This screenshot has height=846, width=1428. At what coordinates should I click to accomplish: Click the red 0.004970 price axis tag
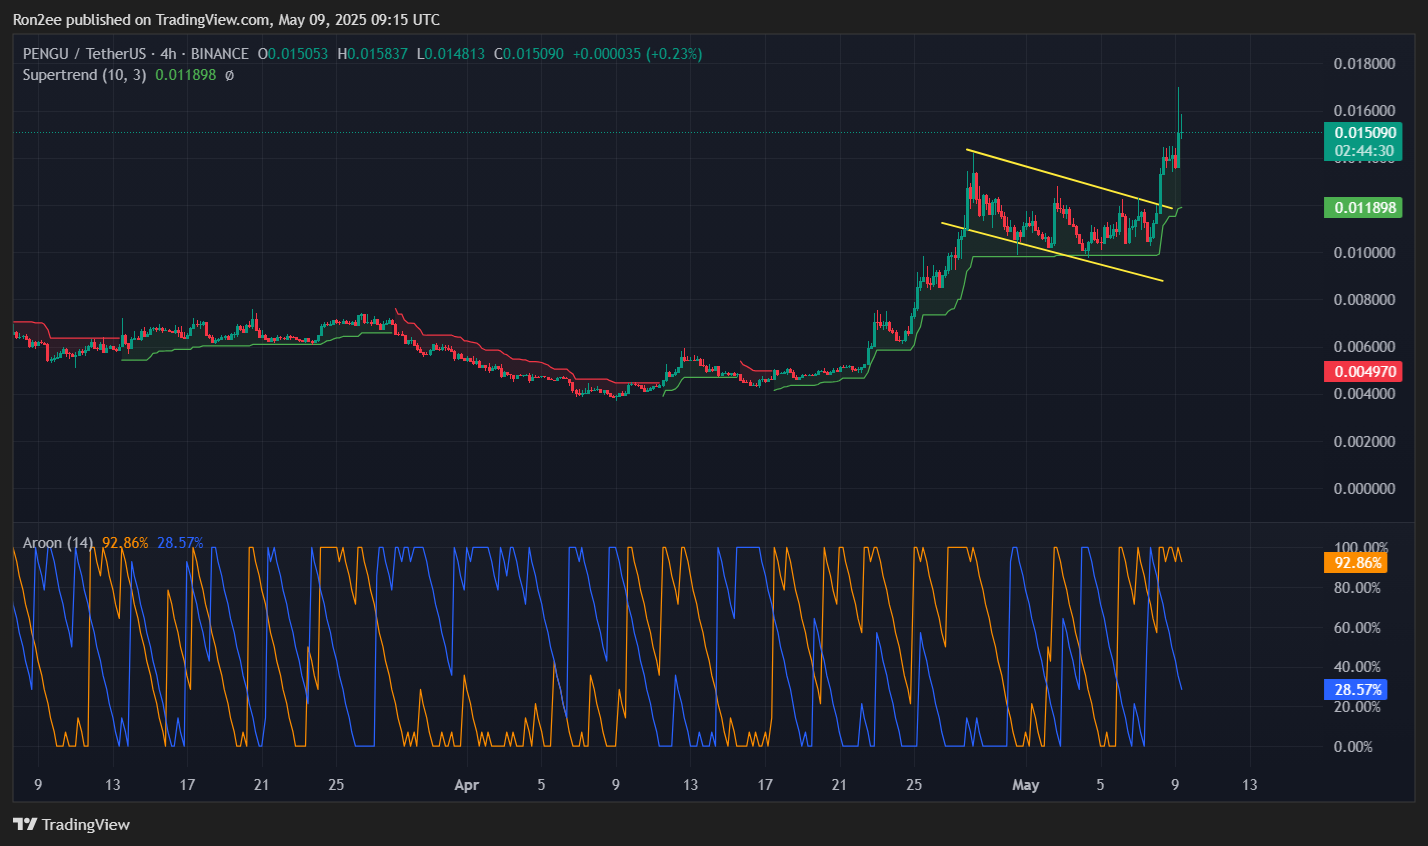coord(1364,372)
